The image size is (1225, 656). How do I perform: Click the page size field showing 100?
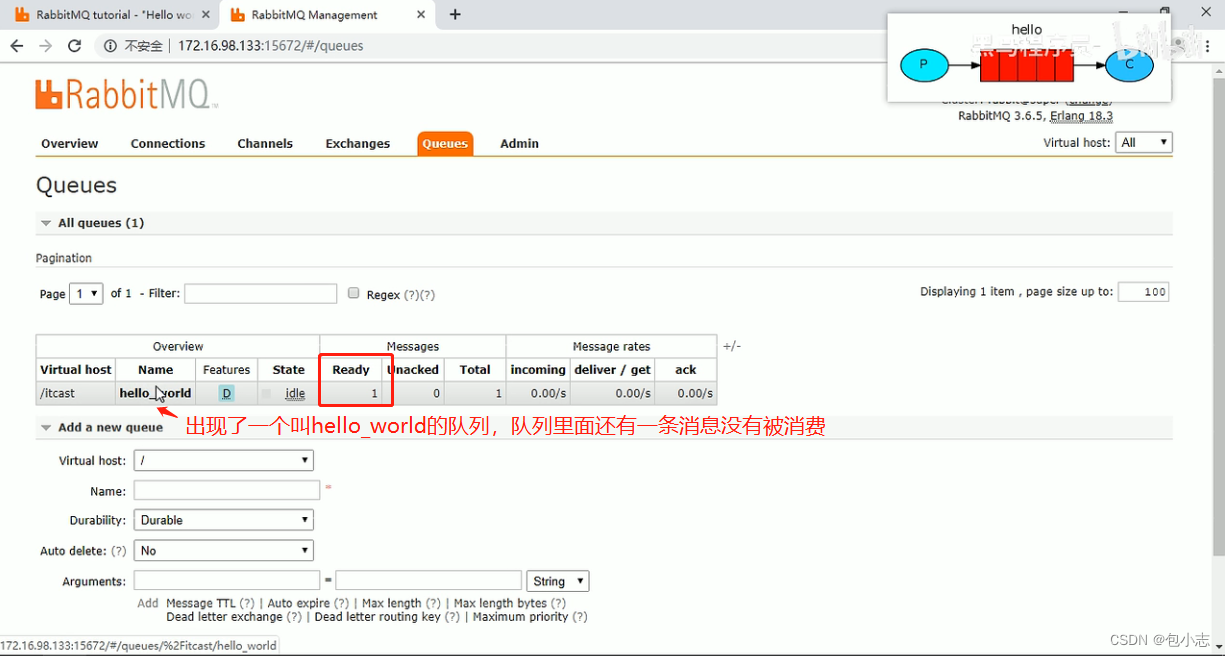click(x=1143, y=292)
